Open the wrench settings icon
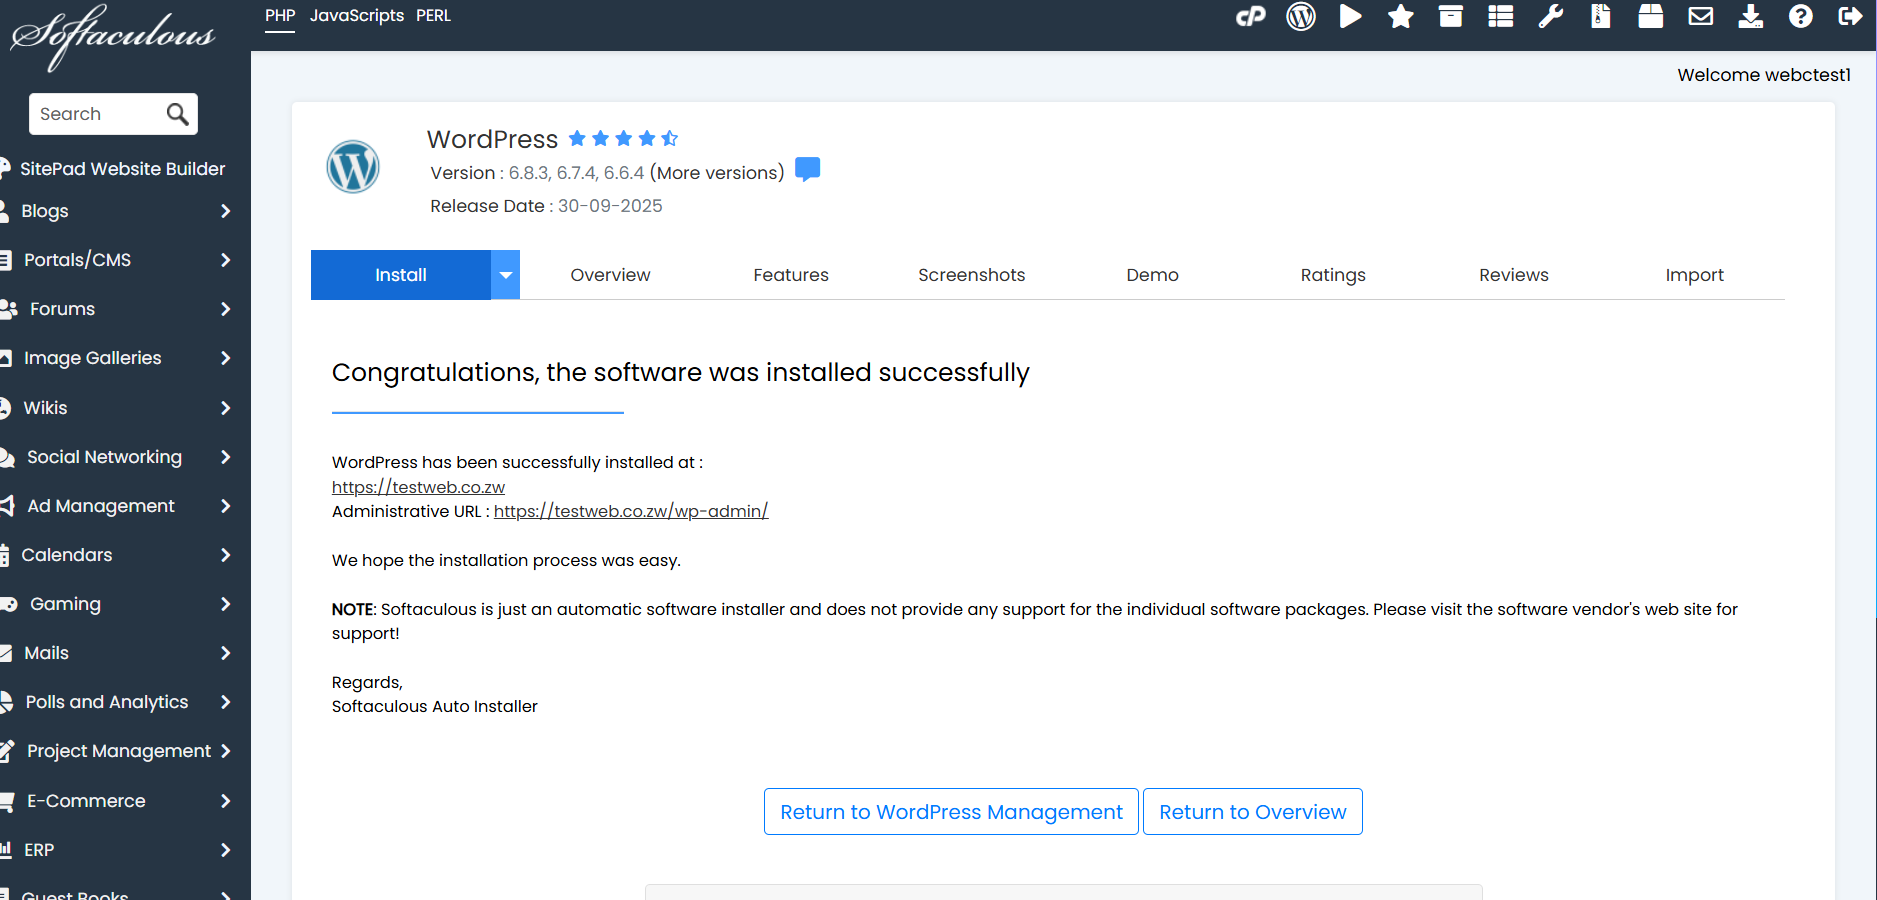1877x900 pixels. tap(1551, 16)
